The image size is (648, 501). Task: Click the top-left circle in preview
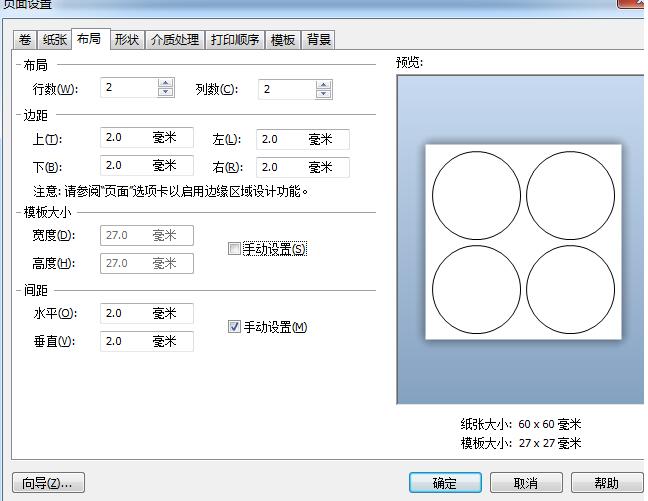476,196
